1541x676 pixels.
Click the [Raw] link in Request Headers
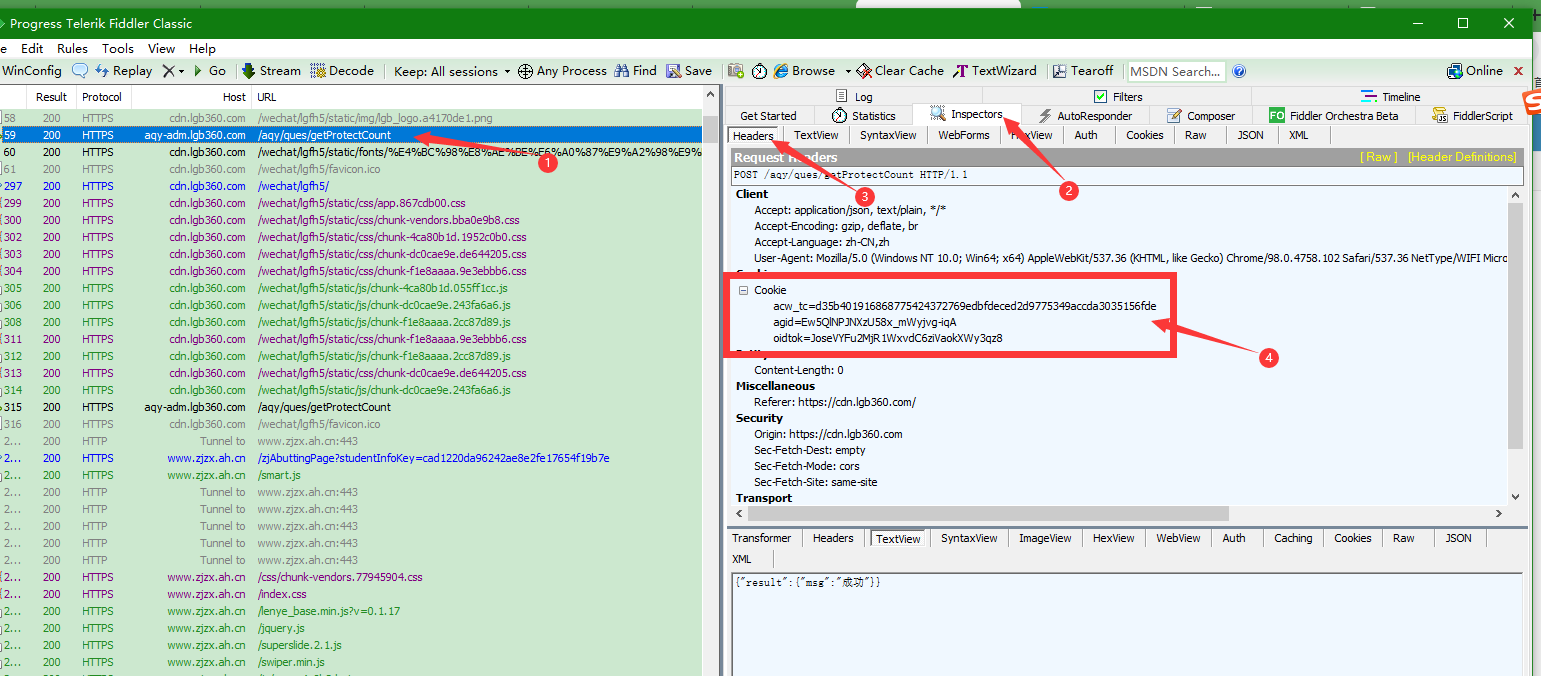click(x=1378, y=157)
